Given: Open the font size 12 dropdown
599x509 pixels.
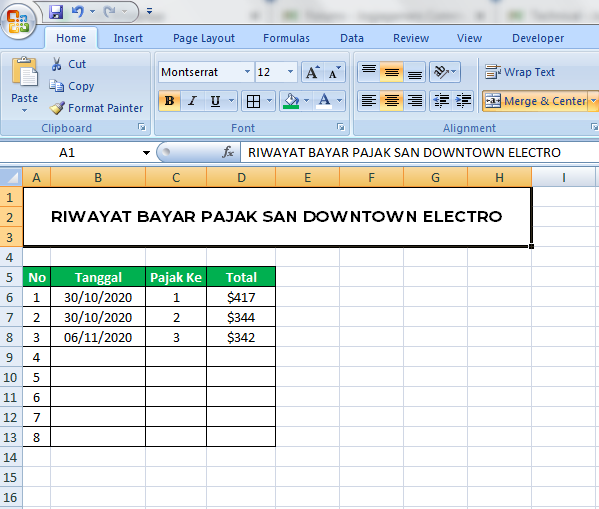Looking at the screenshot, I should pyautogui.click(x=290, y=72).
